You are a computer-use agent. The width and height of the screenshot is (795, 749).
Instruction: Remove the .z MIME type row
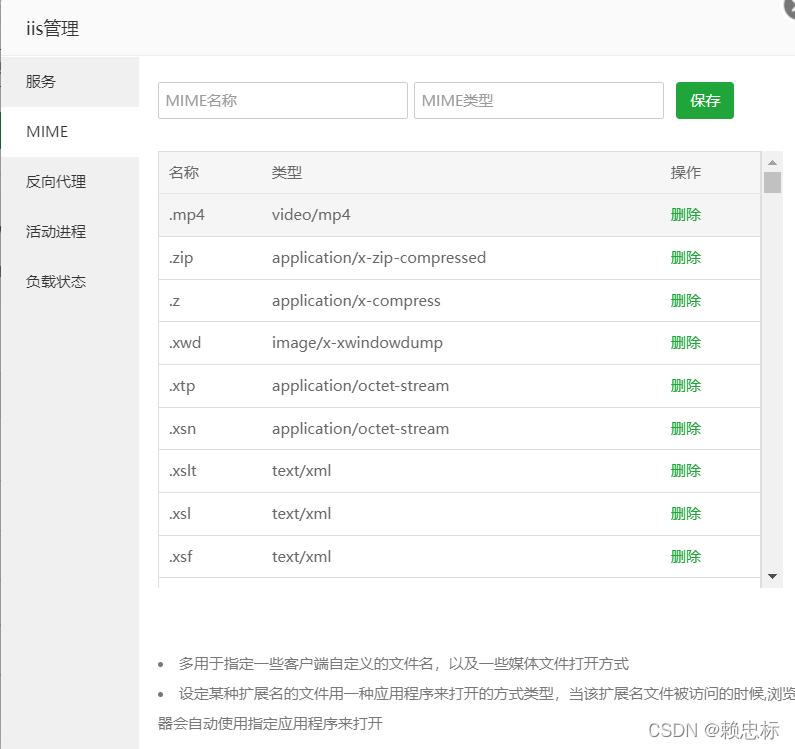685,301
